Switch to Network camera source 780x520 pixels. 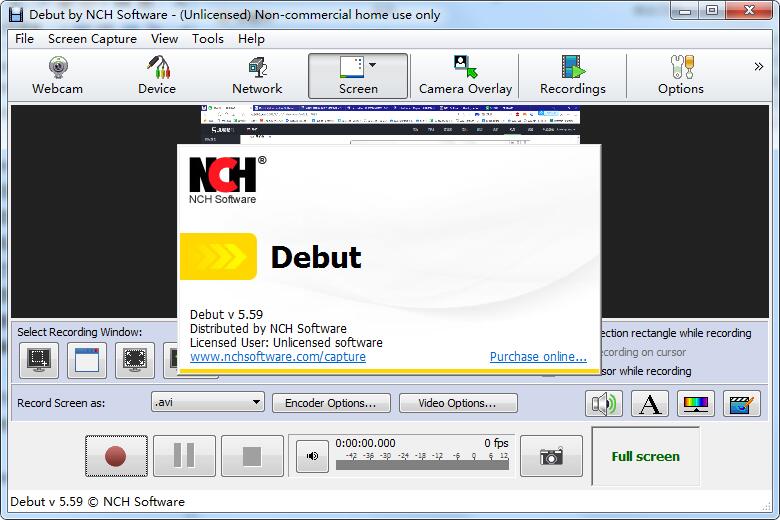coord(257,76)
